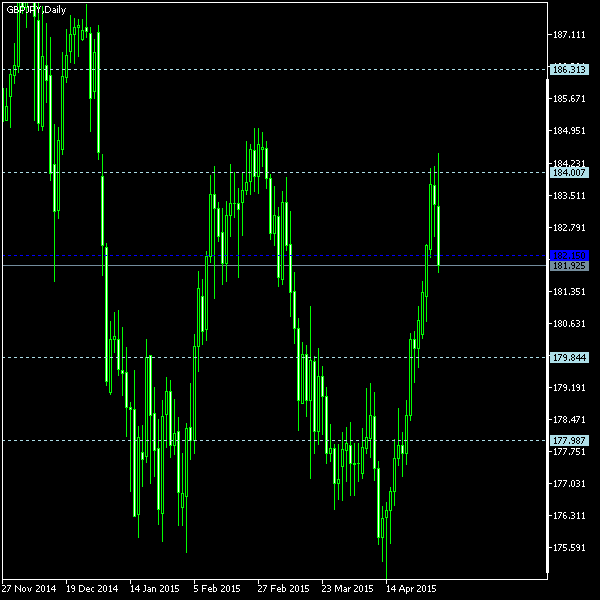
Task: Click the 175.591 price axis value
Action: point(569,548)
